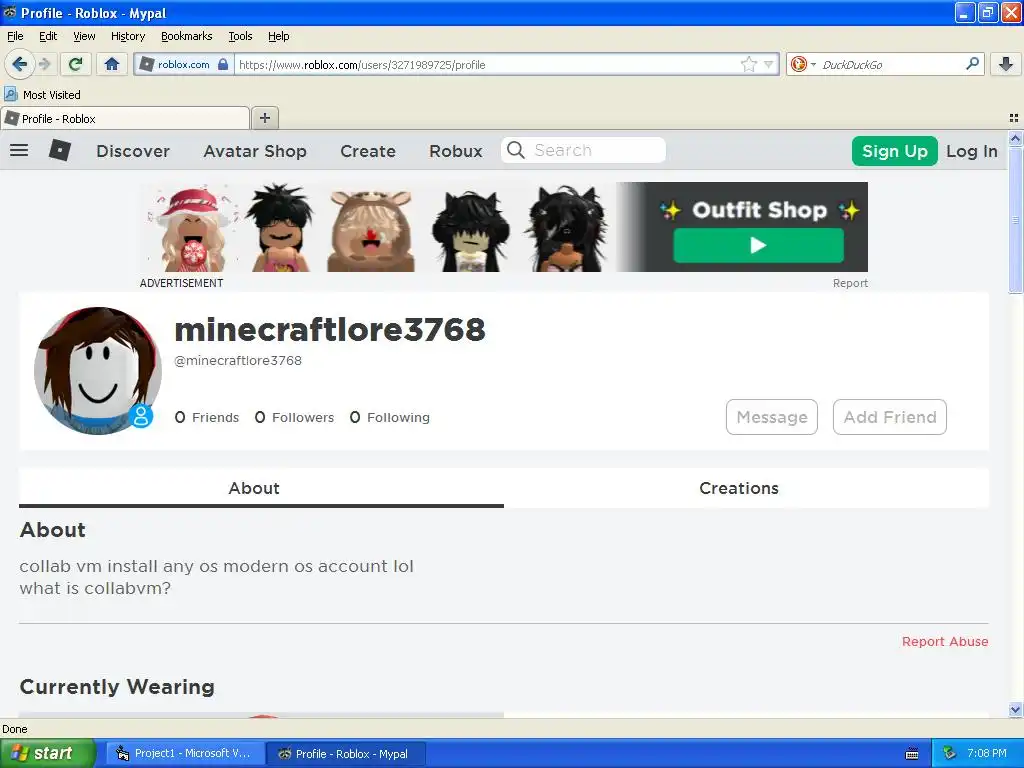Click the Outfit Shop green play button

[758, 246]
